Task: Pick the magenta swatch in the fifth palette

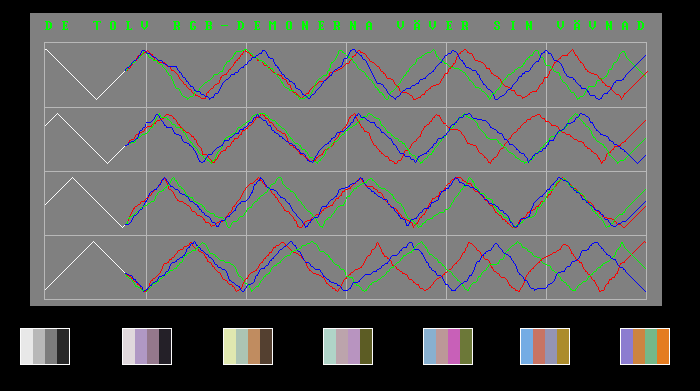Action: tap(454, 346)
